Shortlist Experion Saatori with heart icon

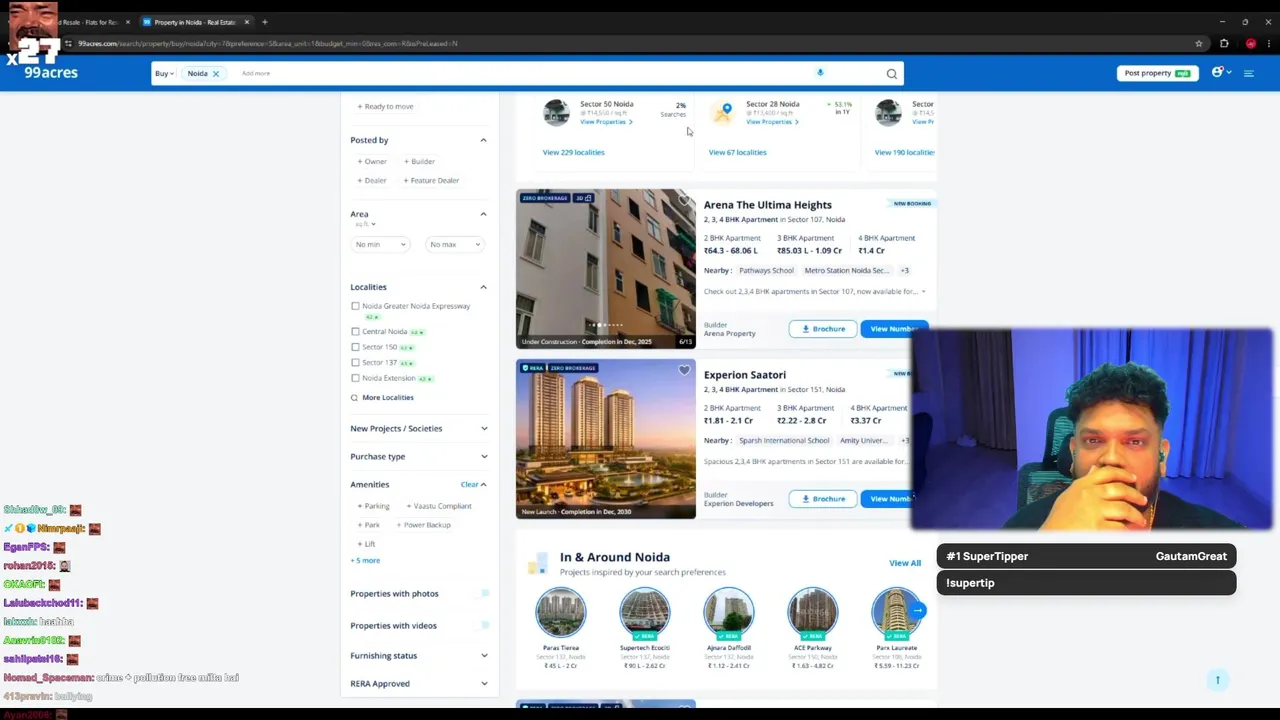tap(684, 370)
